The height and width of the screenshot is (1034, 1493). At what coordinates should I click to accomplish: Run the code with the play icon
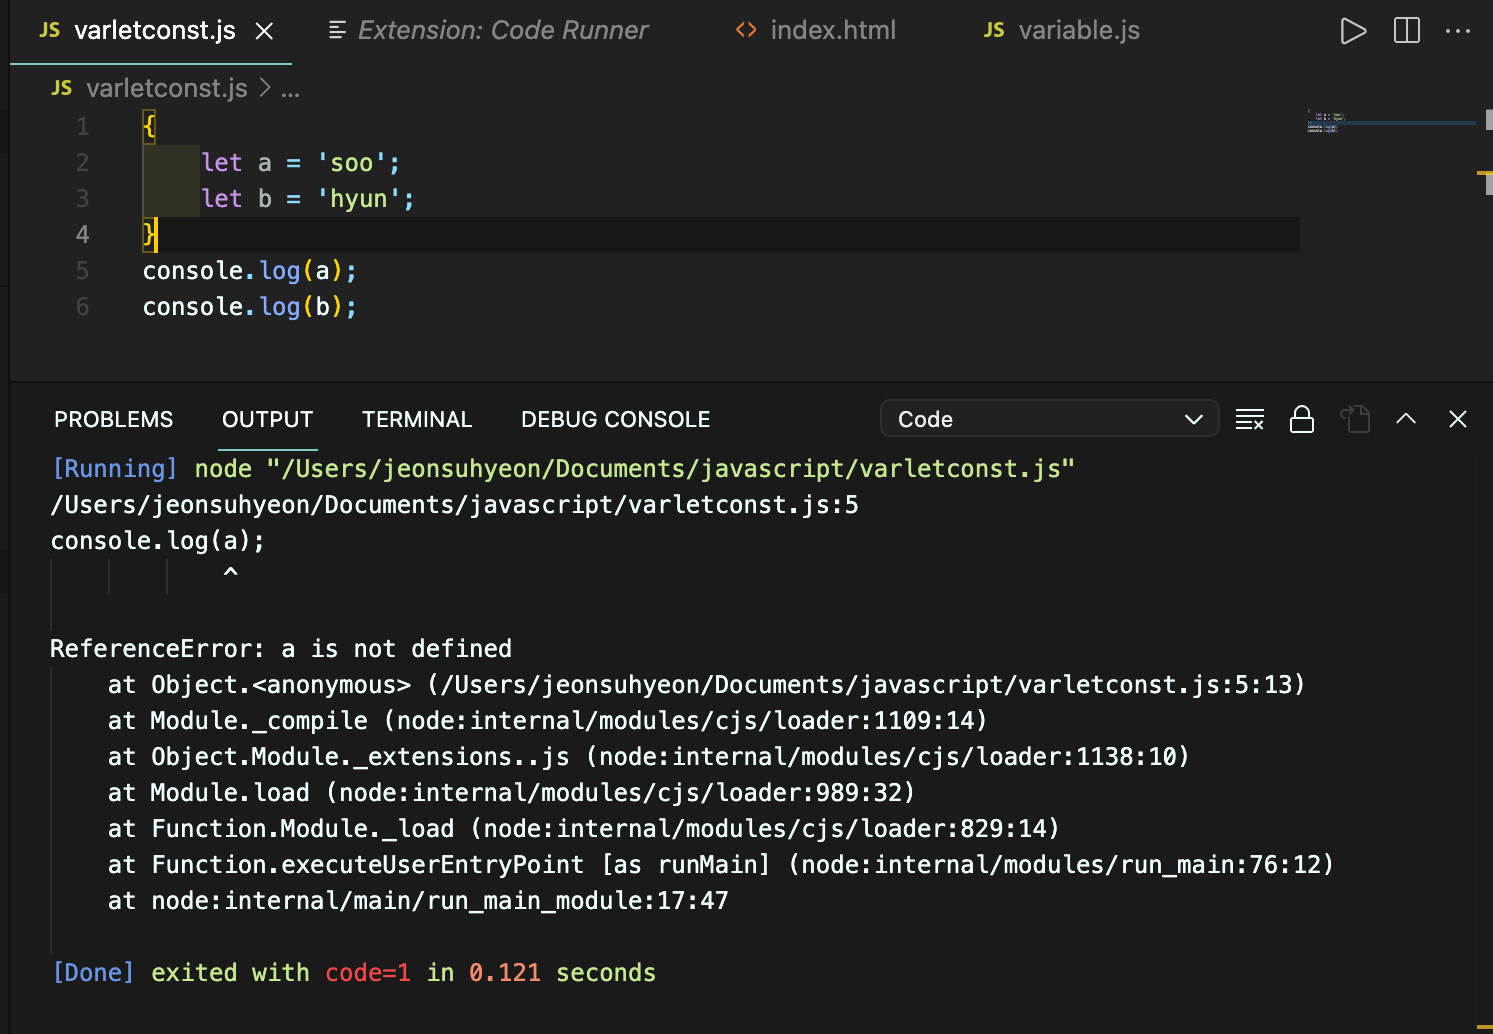pos(1353,31)
